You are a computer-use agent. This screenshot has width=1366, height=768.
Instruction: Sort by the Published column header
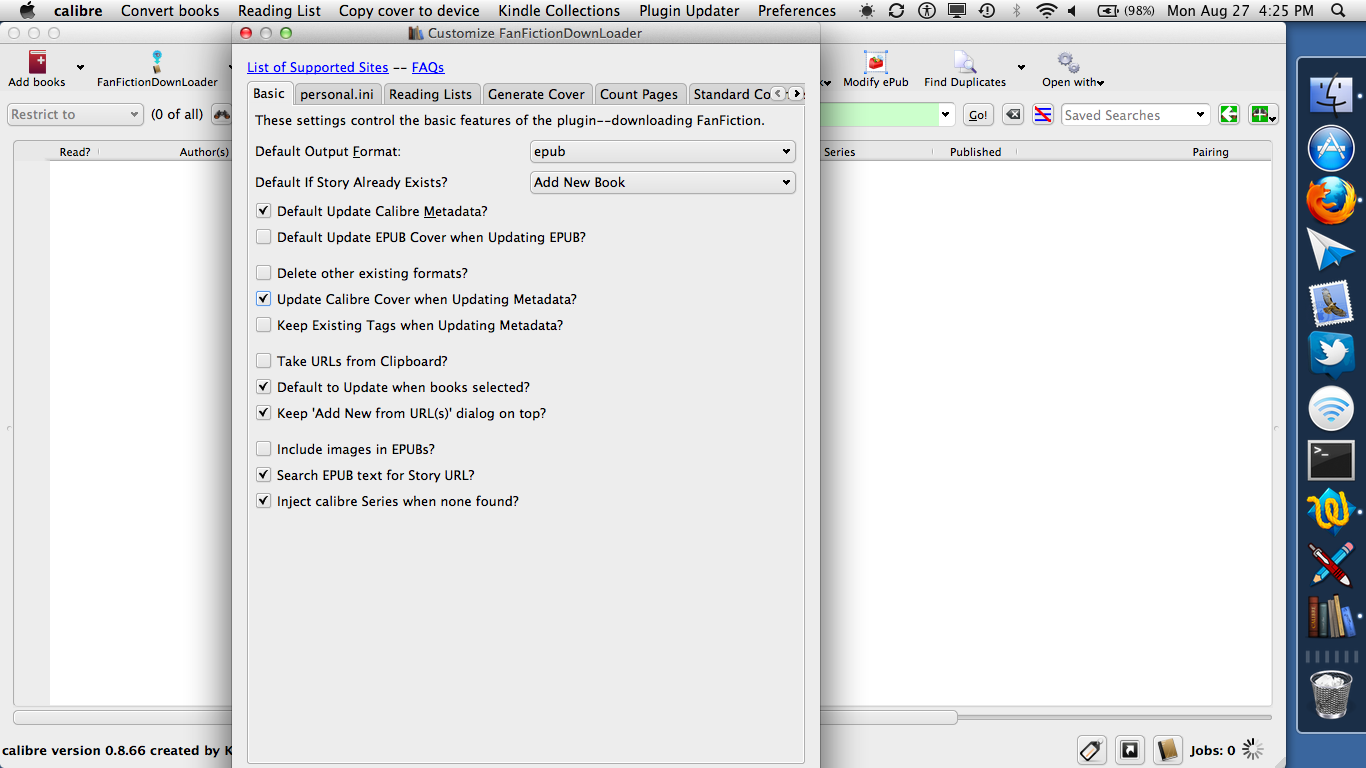point(975,152)
